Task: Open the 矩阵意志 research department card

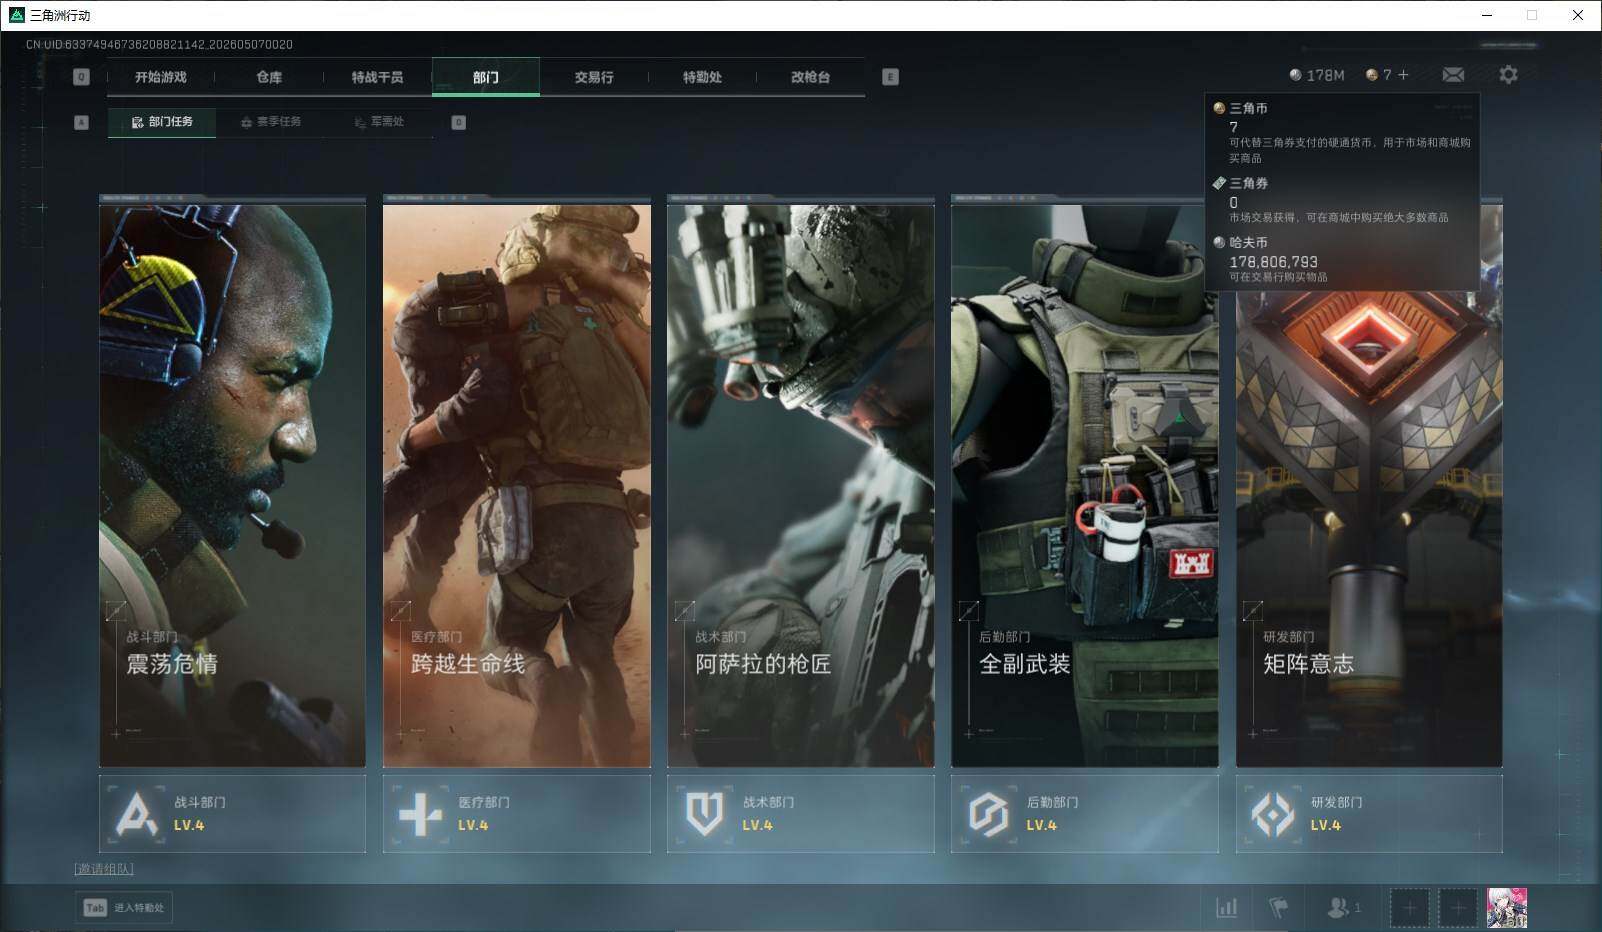Action: pos(1369,485)
